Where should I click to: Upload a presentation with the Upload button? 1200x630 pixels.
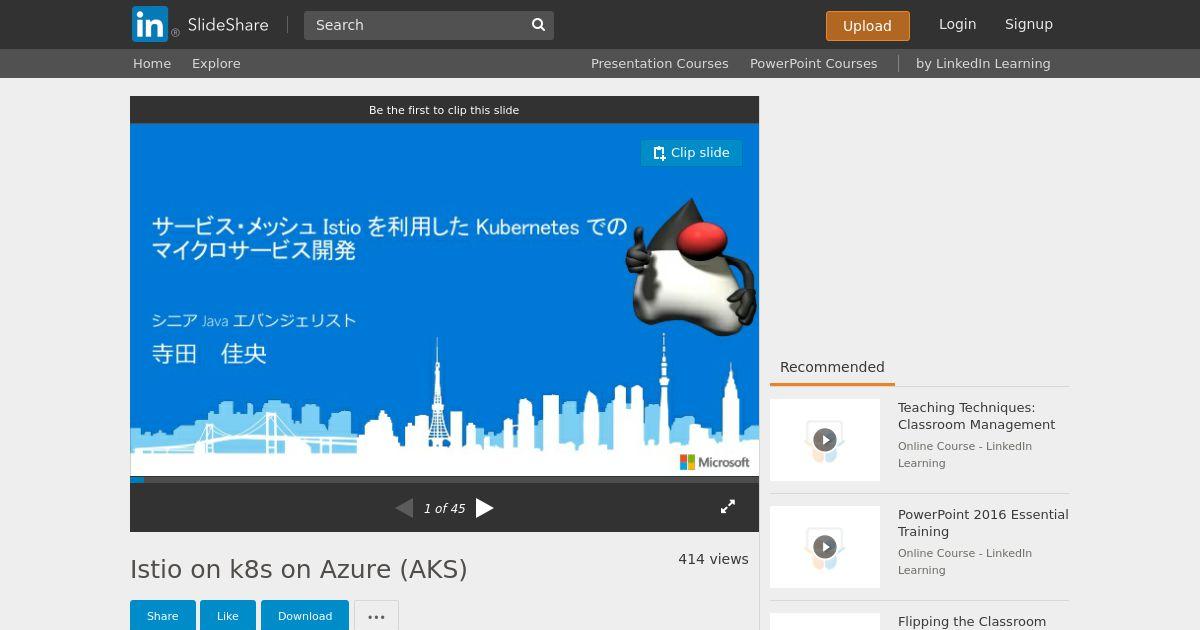pyautogui.click(x=867, y=26)
